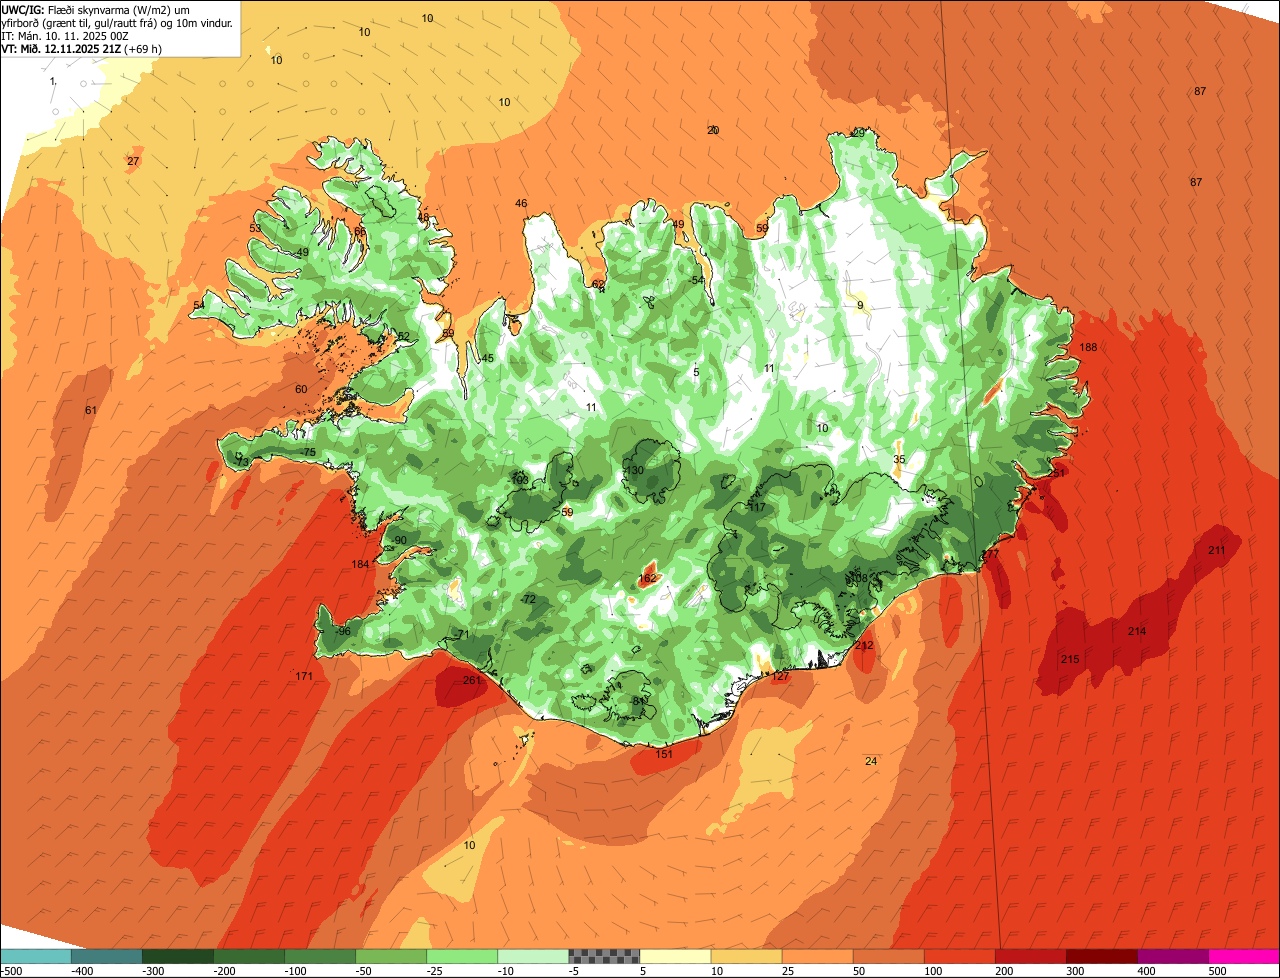The height and width of the screenshot is (978, 1280).
Task: Click the map value 35 in east Iceland
Action: pos(899,459)
